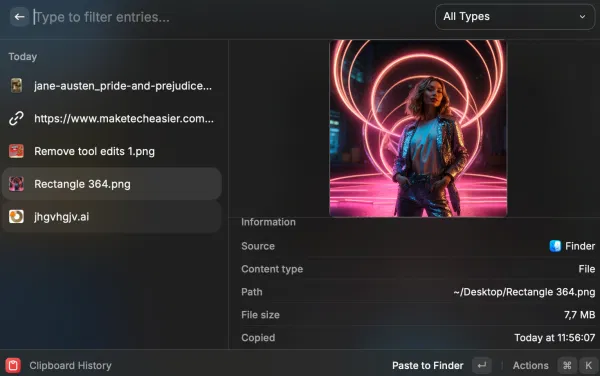The height and width of the screenshot is (376, 600).
Task: Click the neon woman image preview
Action: tap(418, 128)
